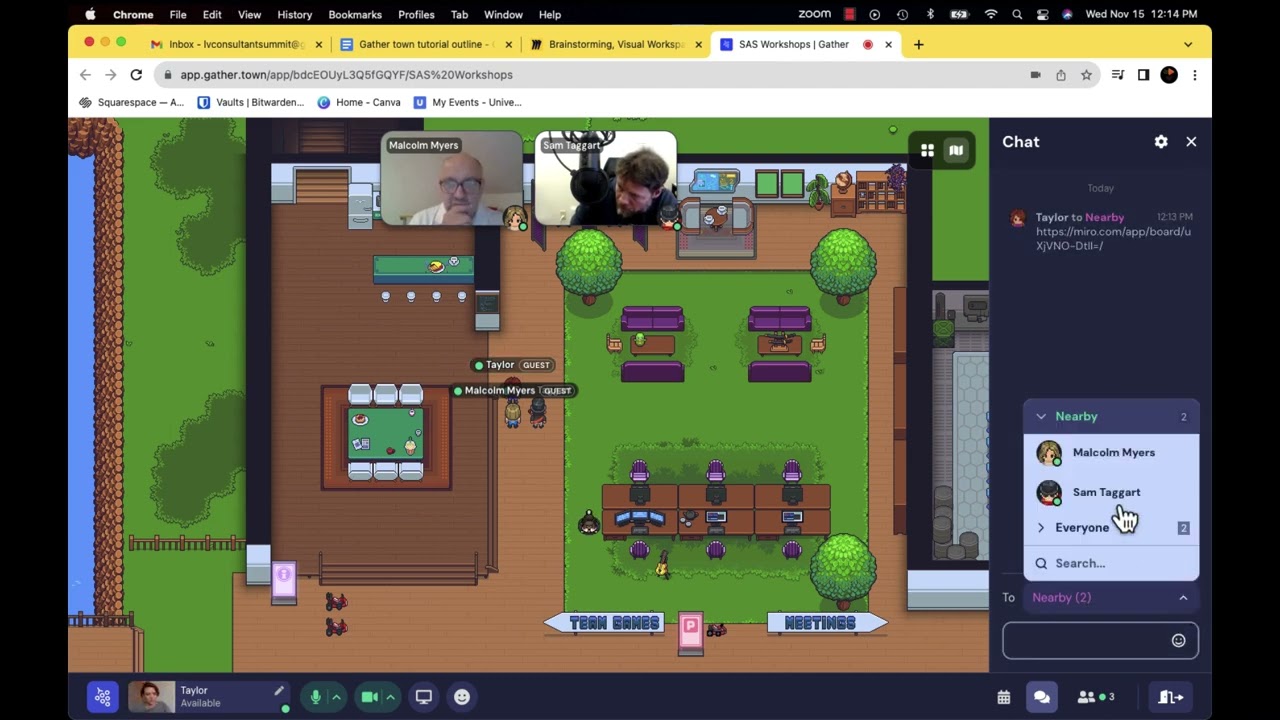Open the Bookmarks menu

coord(355,15)
